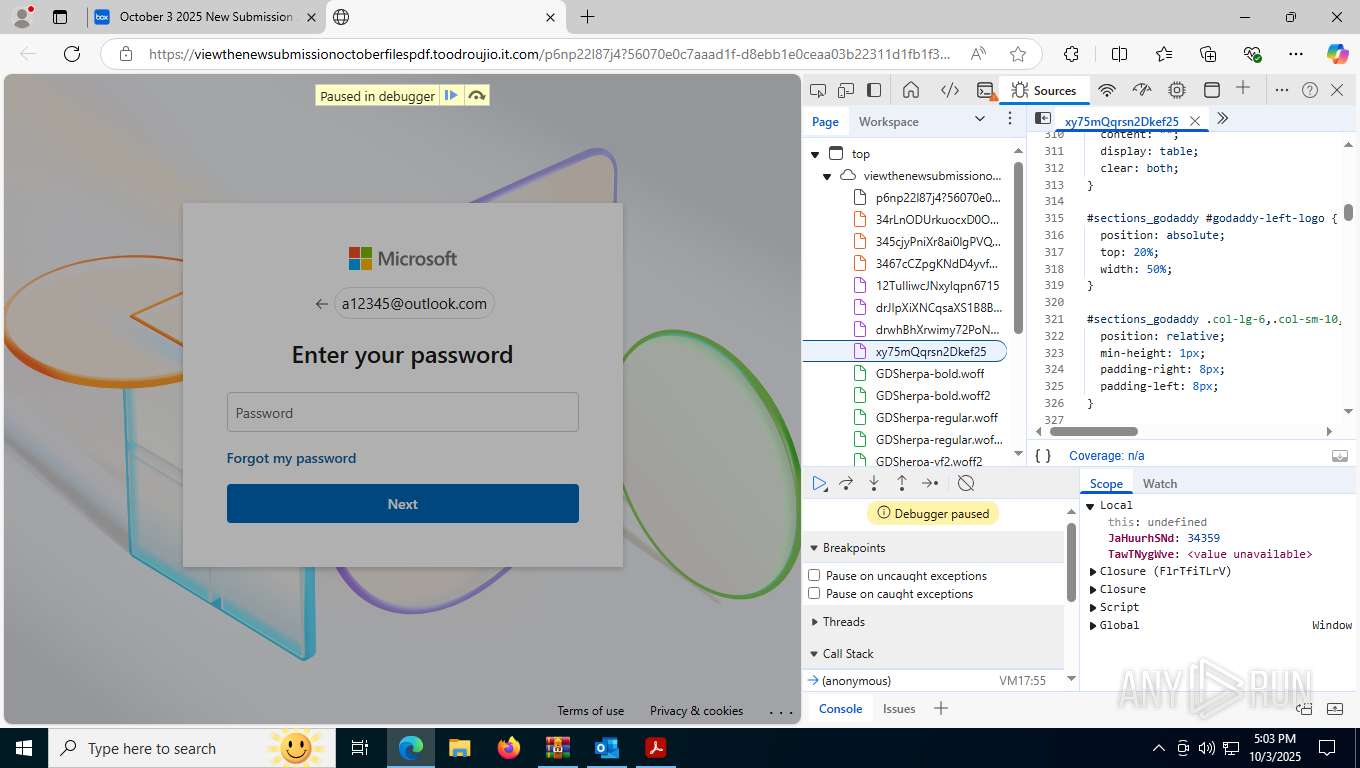Image resolution: width=1360 pixels, height=768 pixels.
Task: Open Navigator pane three-dots menu
Action: click(x=1008, y=120)
